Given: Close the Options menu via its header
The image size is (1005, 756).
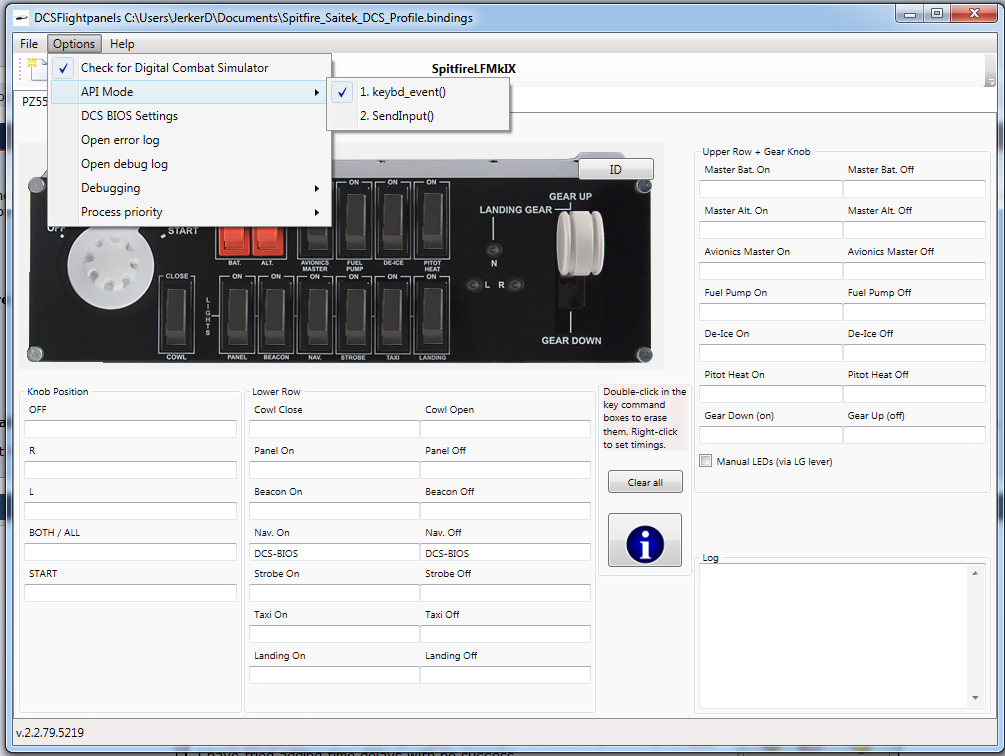Looking at the screenshot, I should (x=74, y=44).
